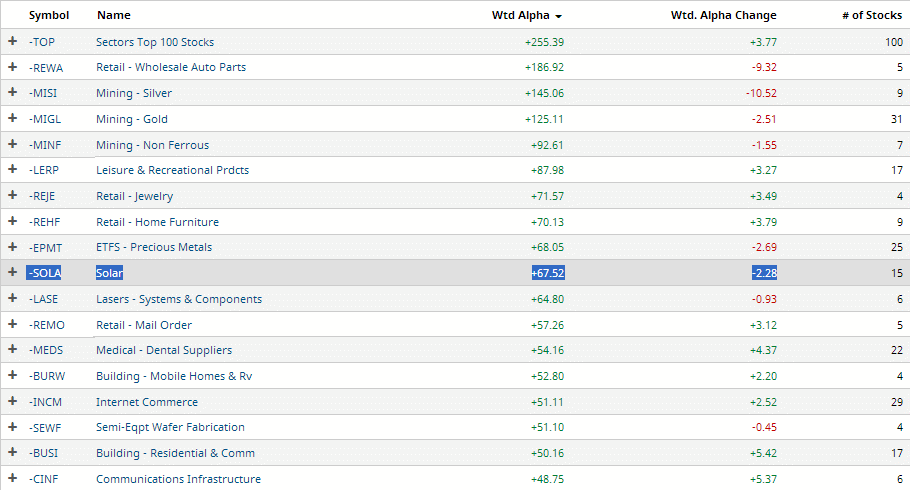Select the -9.32 alpha change value
Screen dimensions: 910x490
coord(764,67)
